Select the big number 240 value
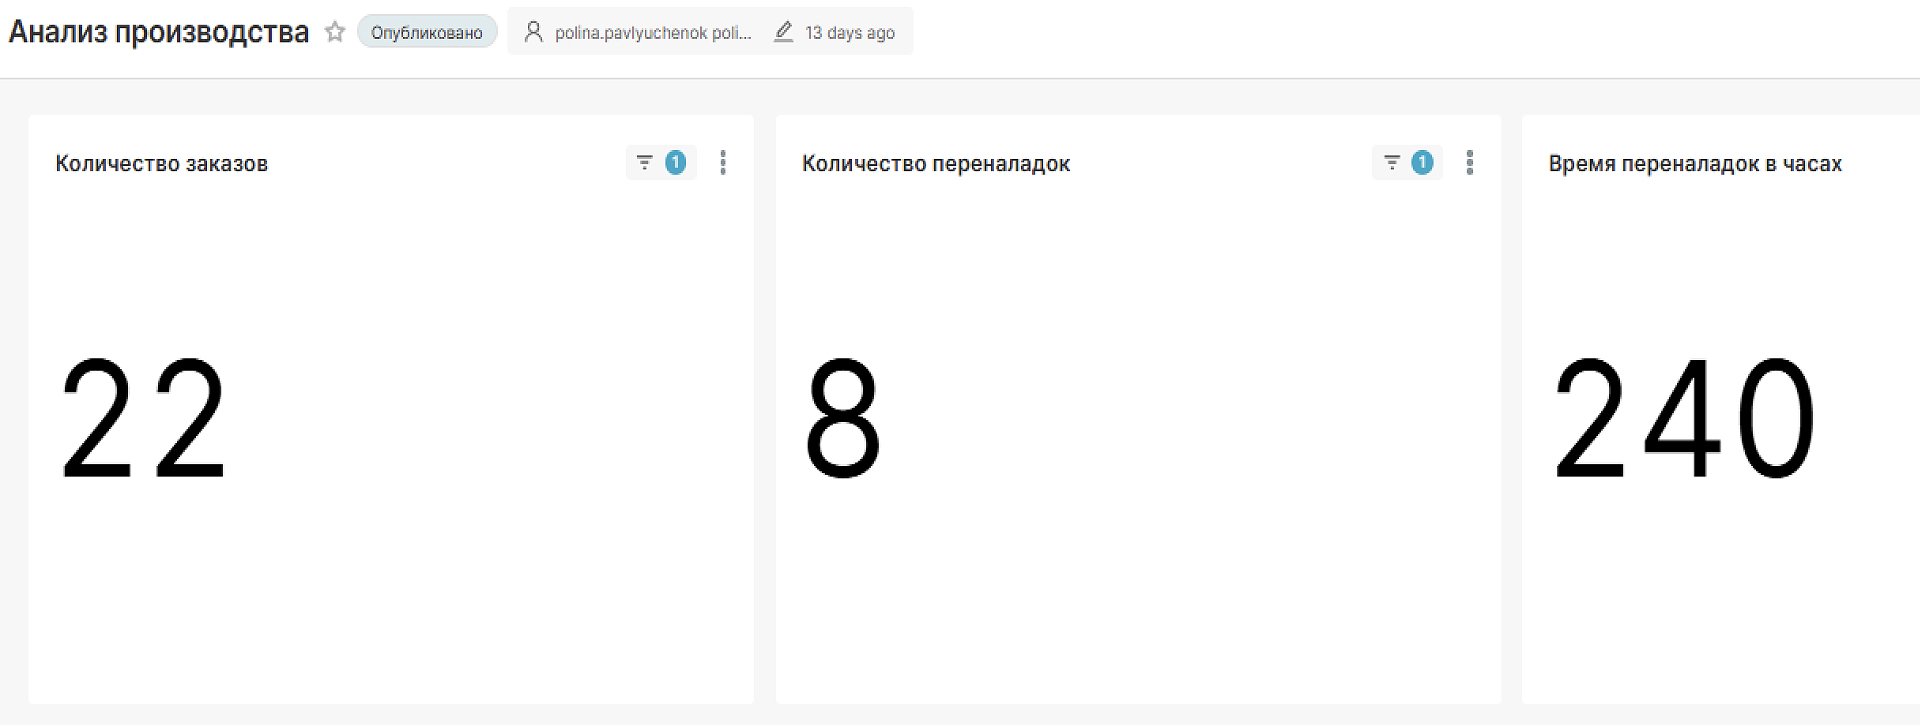 tap(1684, 419)
